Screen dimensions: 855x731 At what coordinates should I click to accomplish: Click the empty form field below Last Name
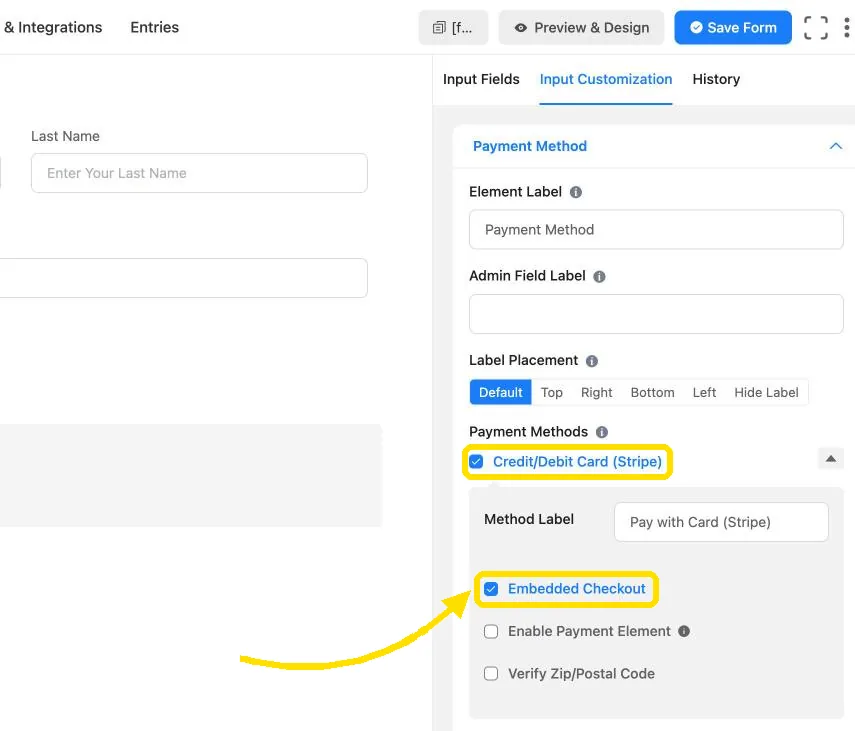[183, 278]
